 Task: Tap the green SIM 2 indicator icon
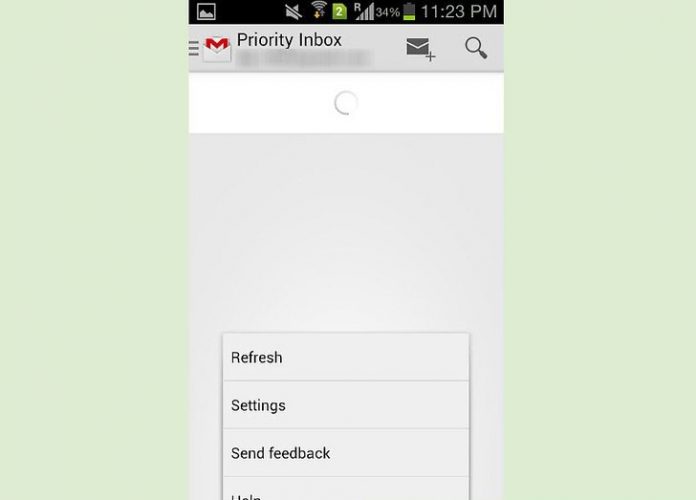pyautogui.click(x=340, y=12)
